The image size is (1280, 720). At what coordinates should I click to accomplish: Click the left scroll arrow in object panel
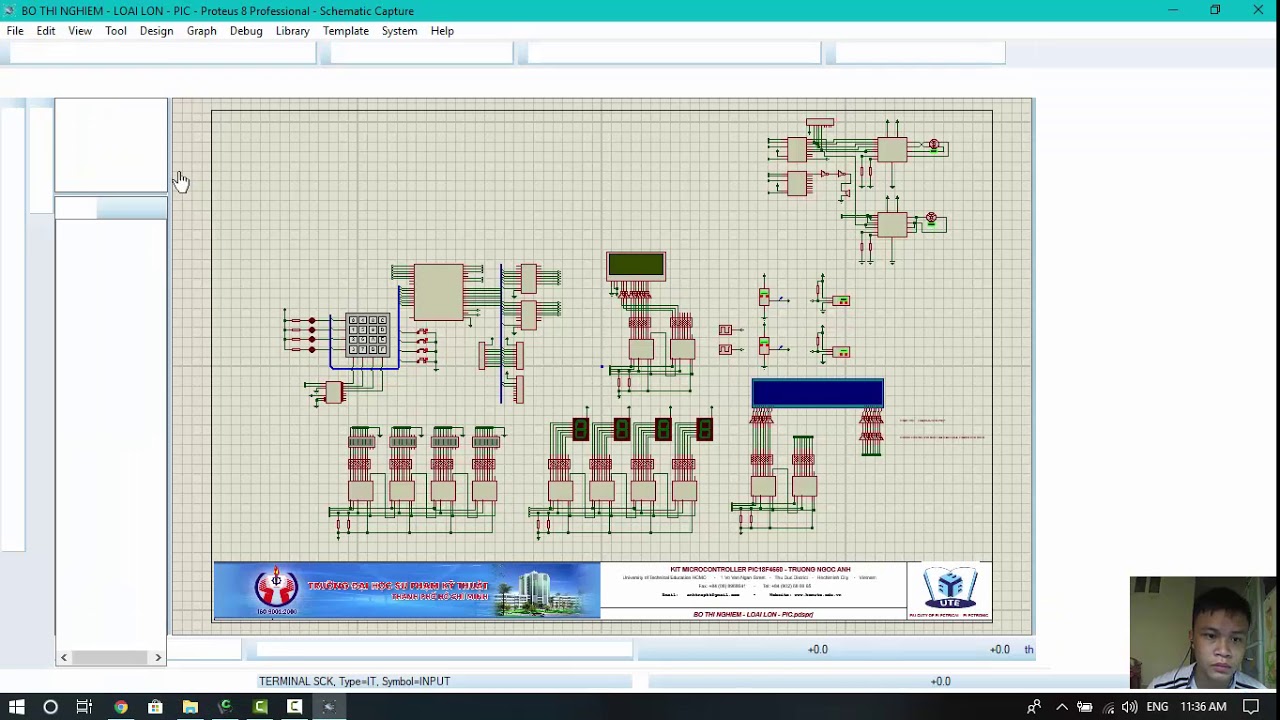coord(64,657)
